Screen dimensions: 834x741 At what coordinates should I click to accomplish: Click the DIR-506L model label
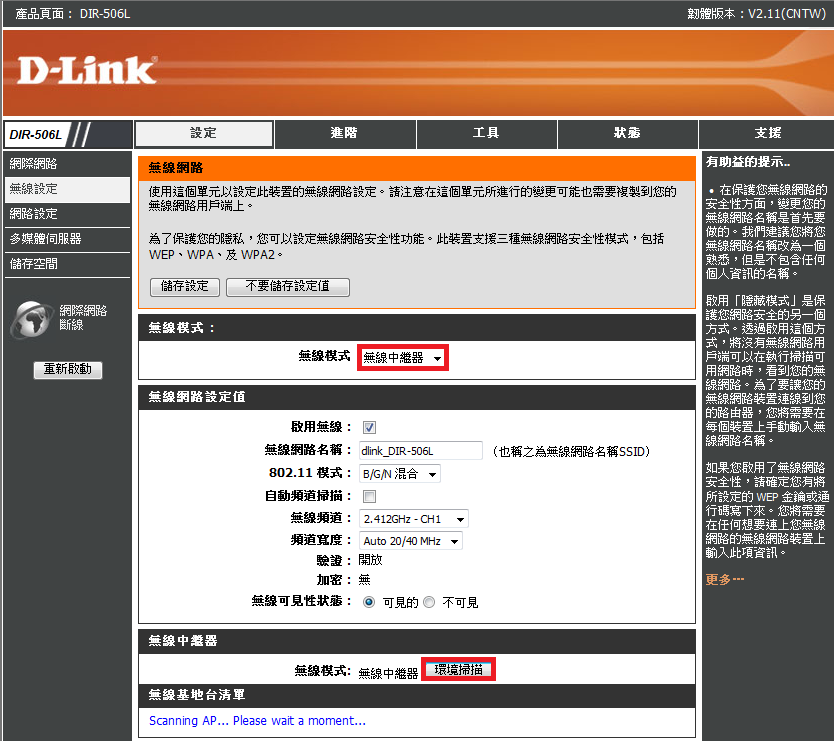tap(36, 135)
